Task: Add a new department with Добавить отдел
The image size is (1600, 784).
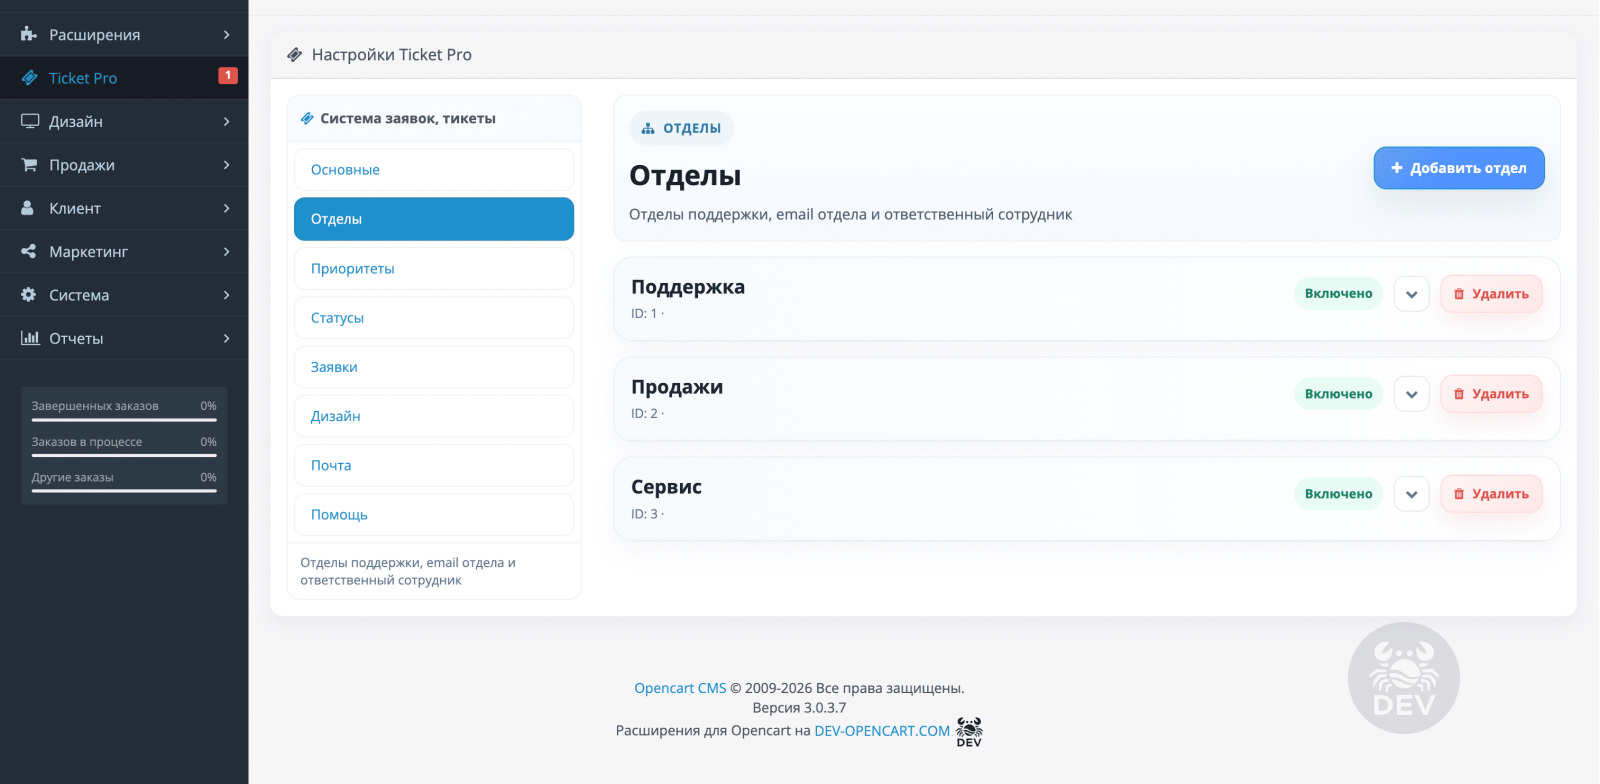Action: (x=1459, y=168)
